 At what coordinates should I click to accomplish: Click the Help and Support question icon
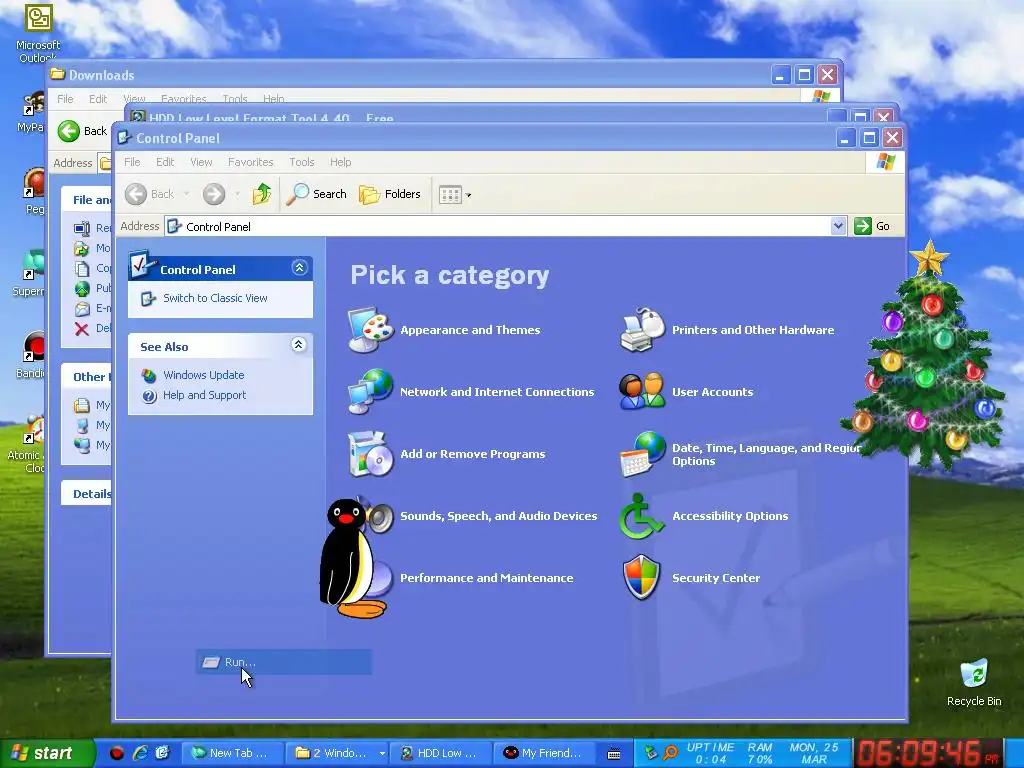click(x=150, y=396)
